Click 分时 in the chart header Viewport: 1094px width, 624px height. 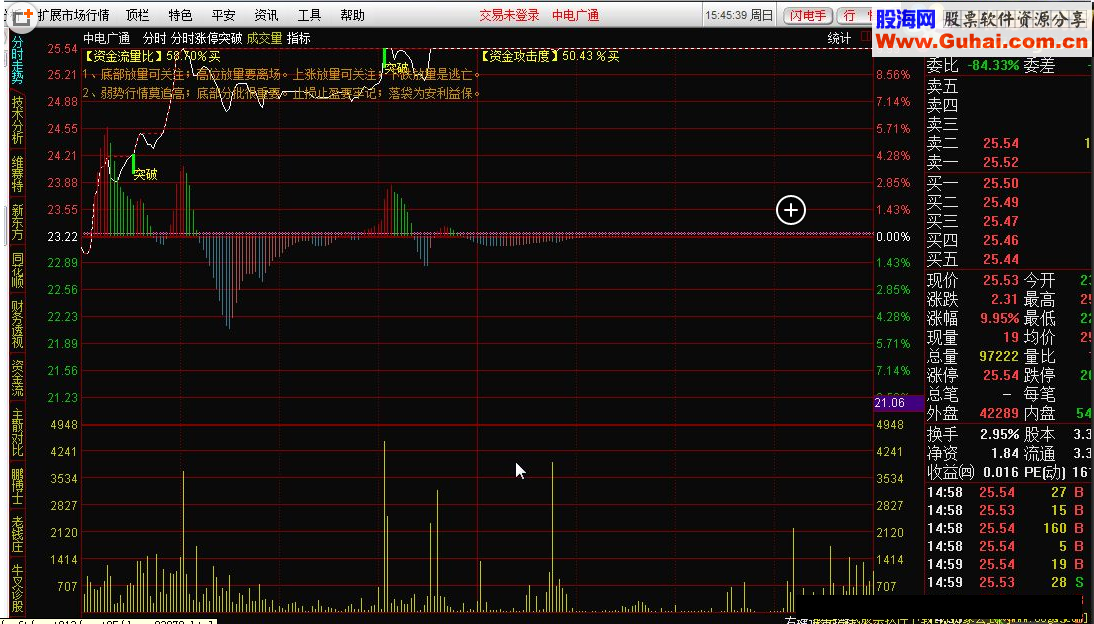coord(154,38)
